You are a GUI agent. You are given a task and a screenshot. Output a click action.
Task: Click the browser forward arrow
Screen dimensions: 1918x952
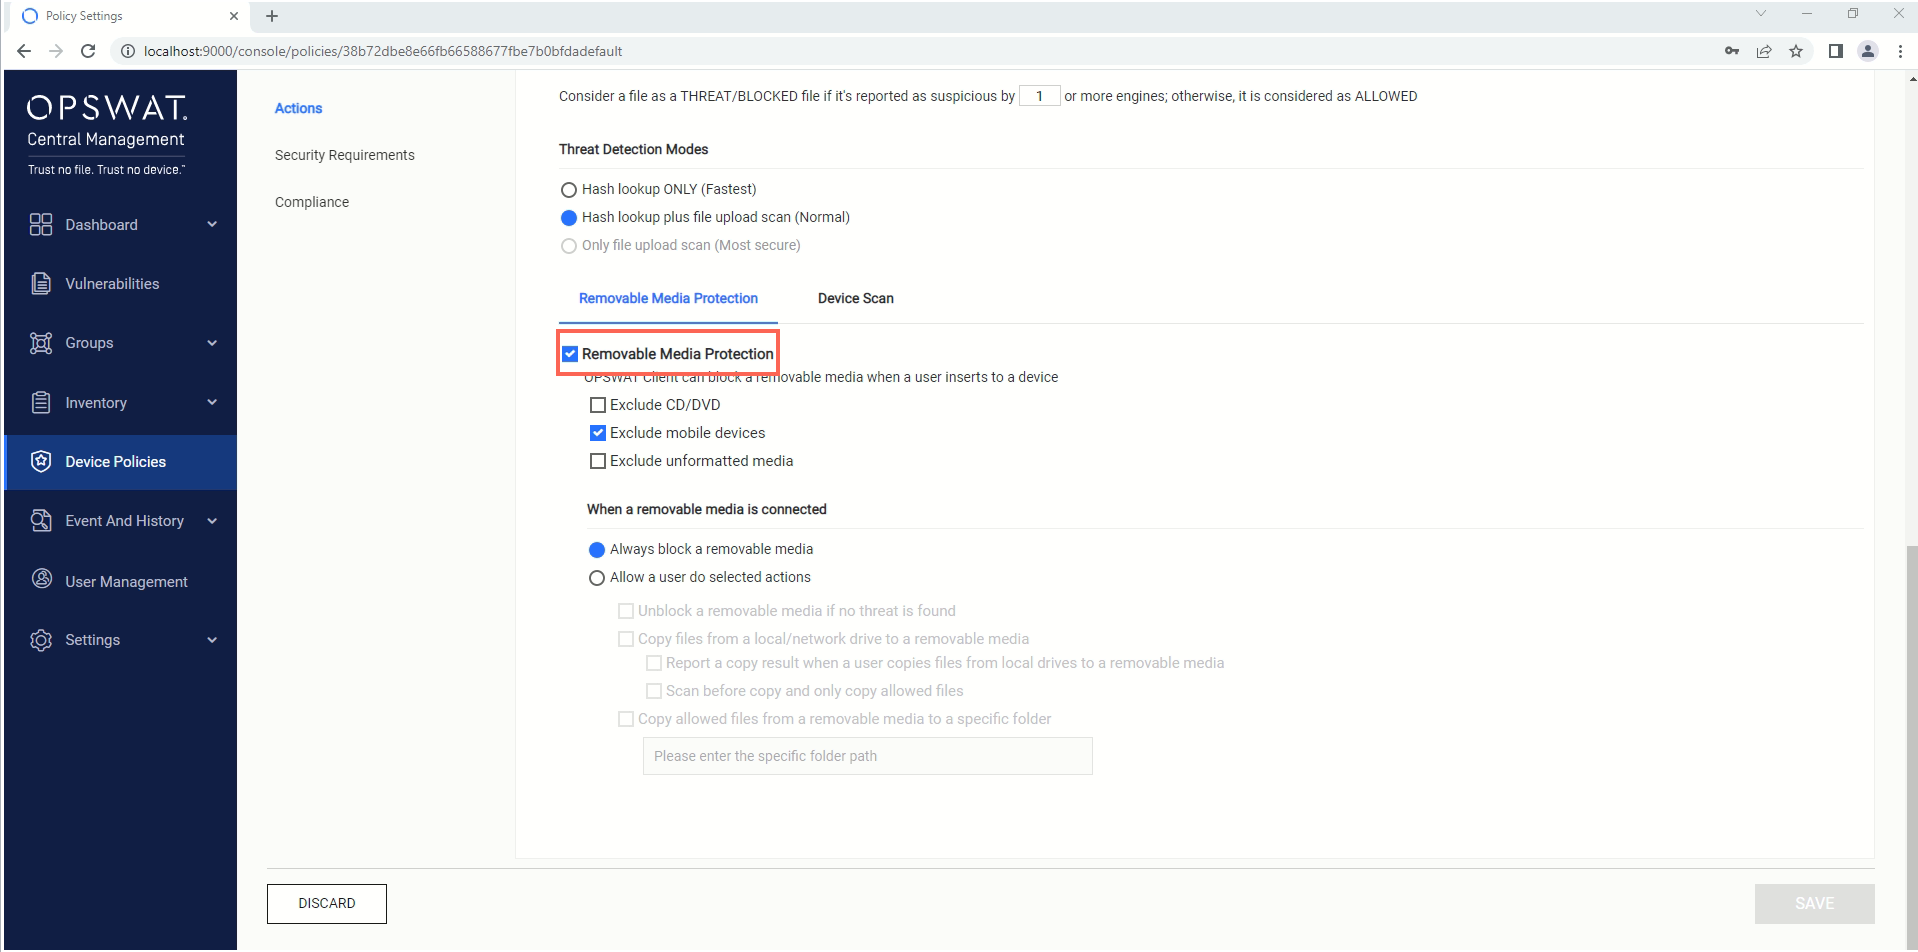point(56,51)
